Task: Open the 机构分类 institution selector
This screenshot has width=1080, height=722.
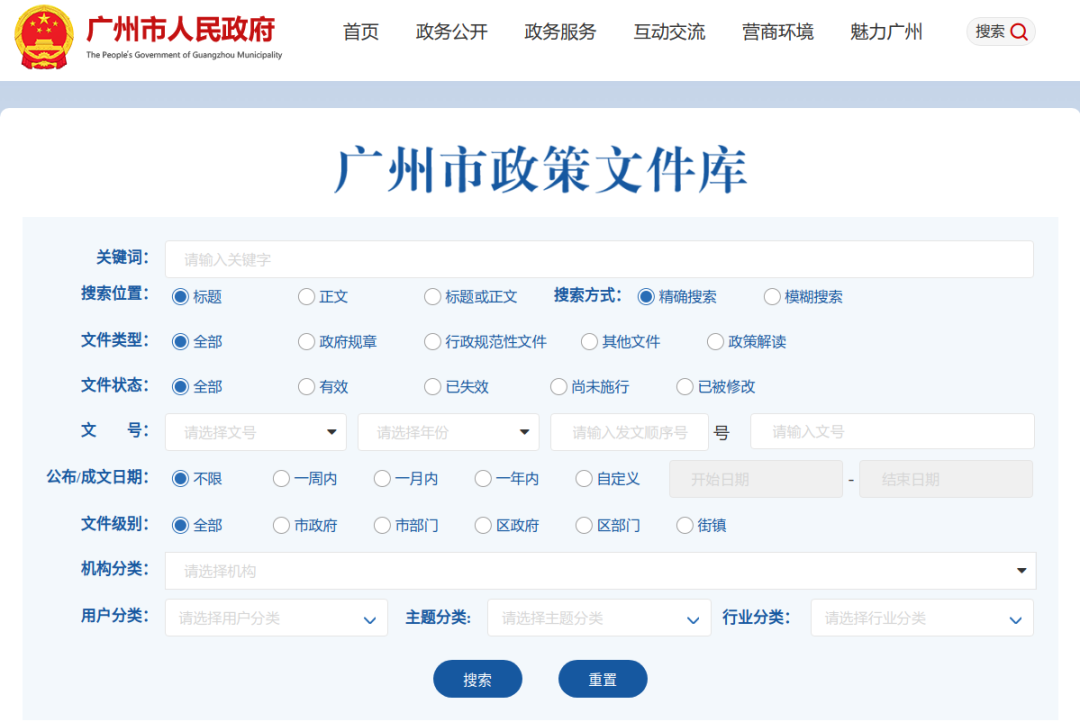Action: pyautogui.click(x=600, y=570)
